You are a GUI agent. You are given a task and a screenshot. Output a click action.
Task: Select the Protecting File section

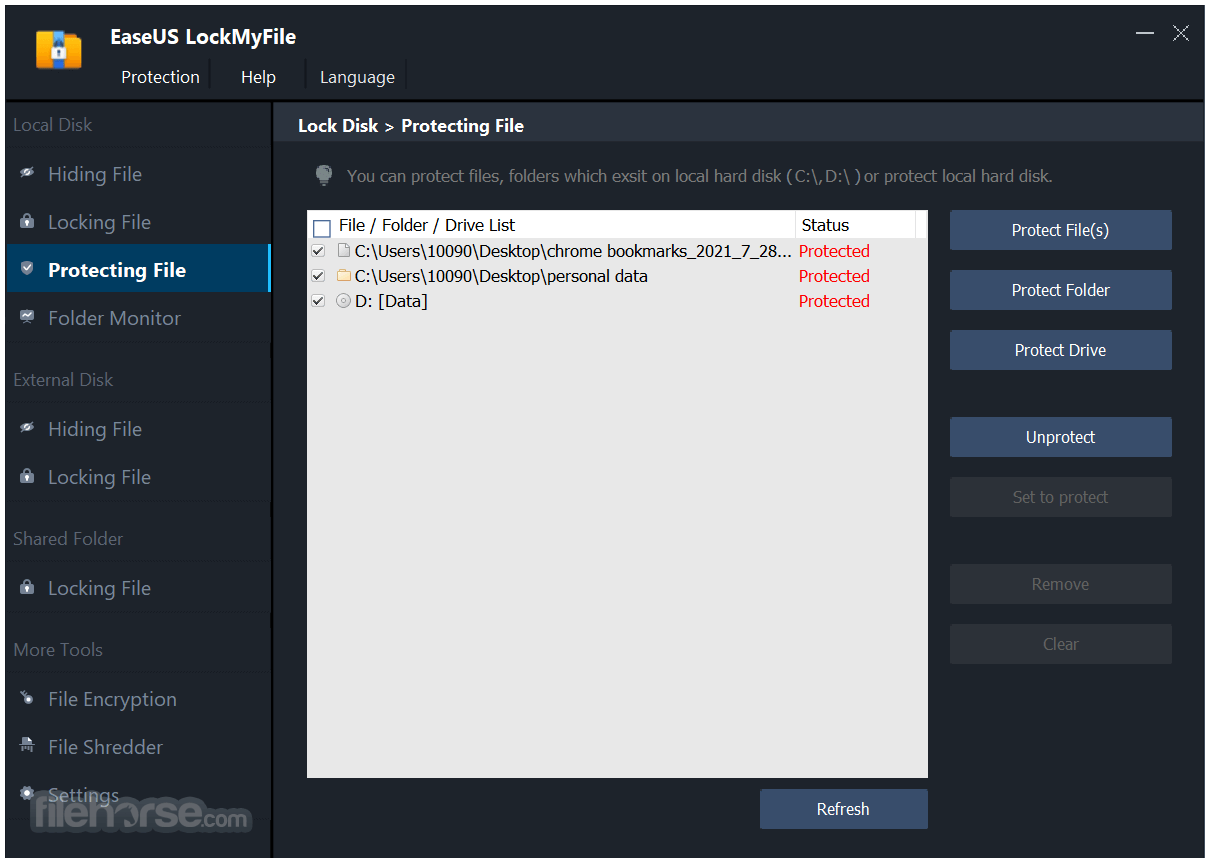(138, 269)
